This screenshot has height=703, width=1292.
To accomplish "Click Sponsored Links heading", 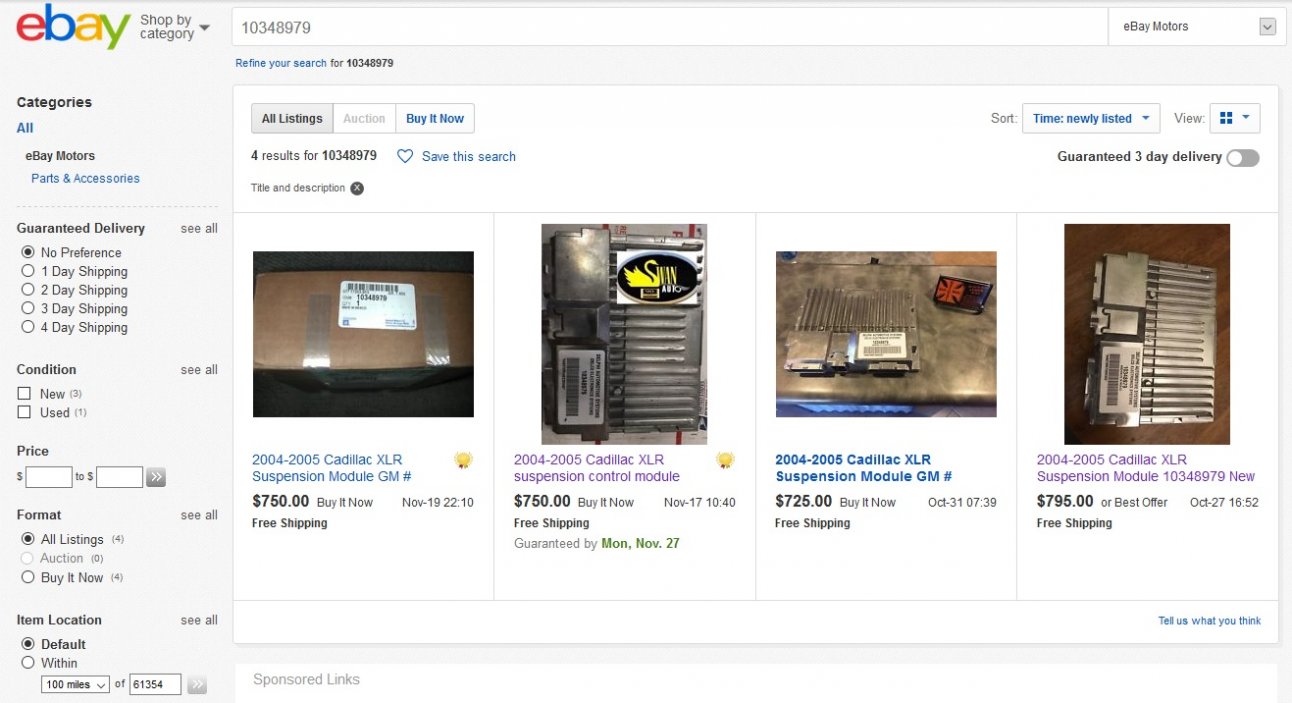I will pyautogui.click(x=306, y=680).
